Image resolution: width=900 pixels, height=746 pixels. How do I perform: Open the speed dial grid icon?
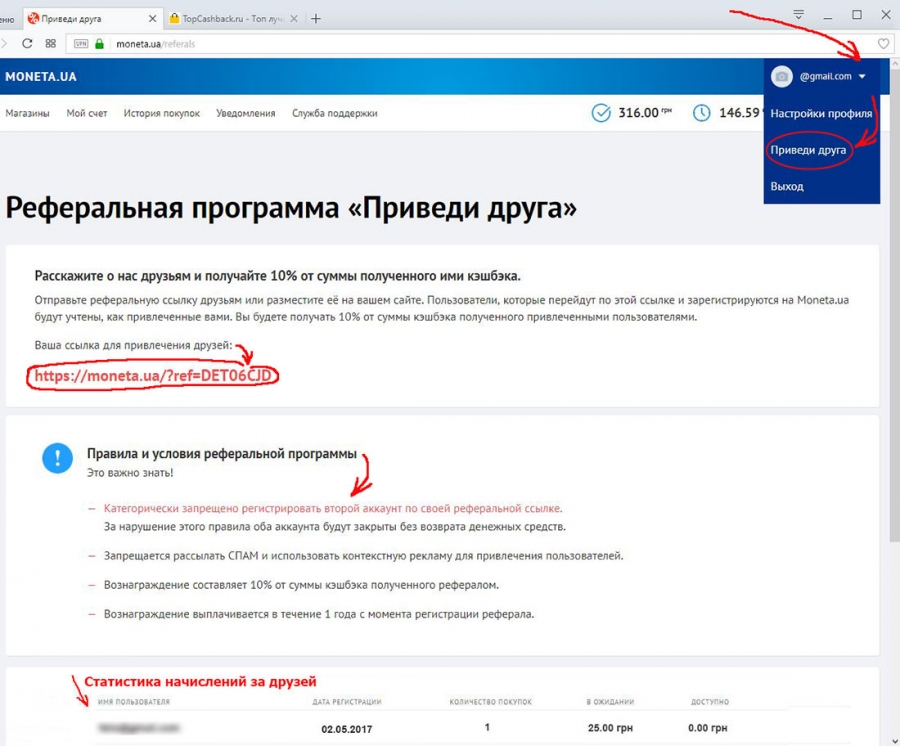pos(51,44)
